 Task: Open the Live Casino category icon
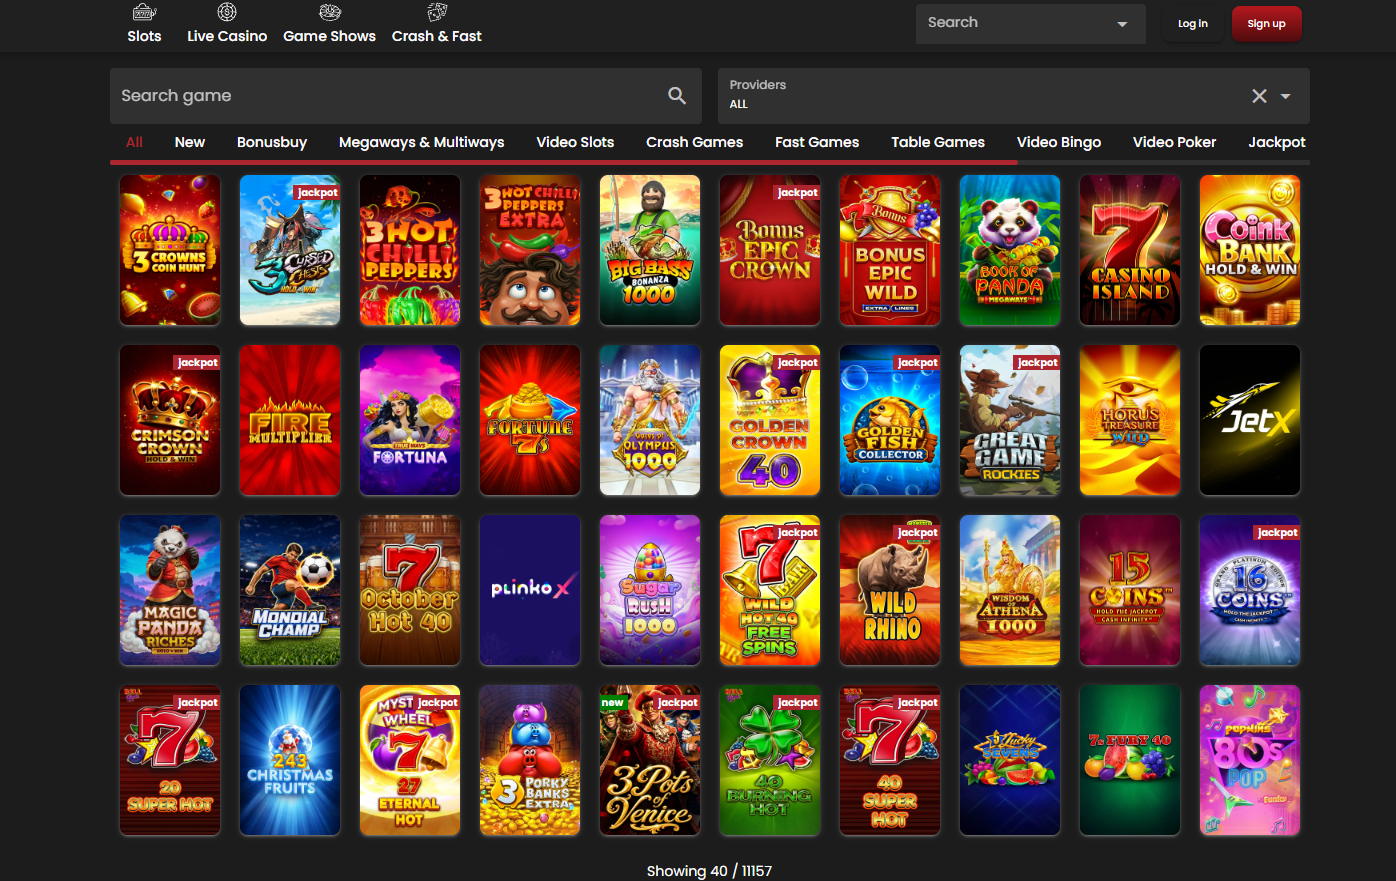point(227,13)
